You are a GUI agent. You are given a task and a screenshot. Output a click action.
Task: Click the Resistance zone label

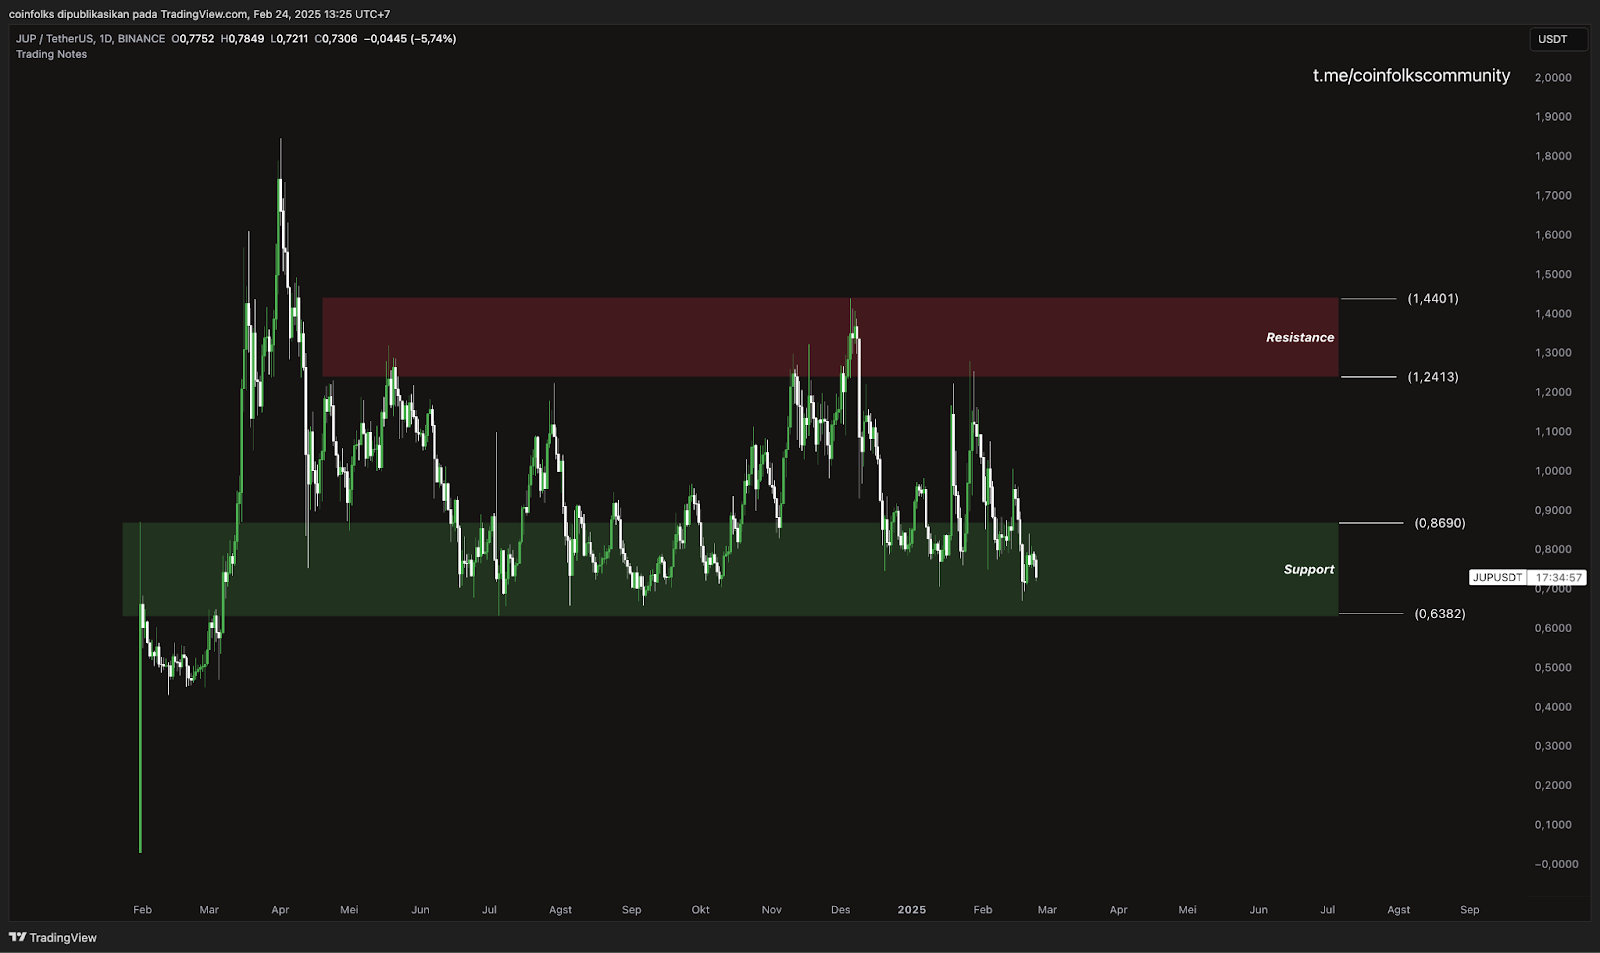1300,337
